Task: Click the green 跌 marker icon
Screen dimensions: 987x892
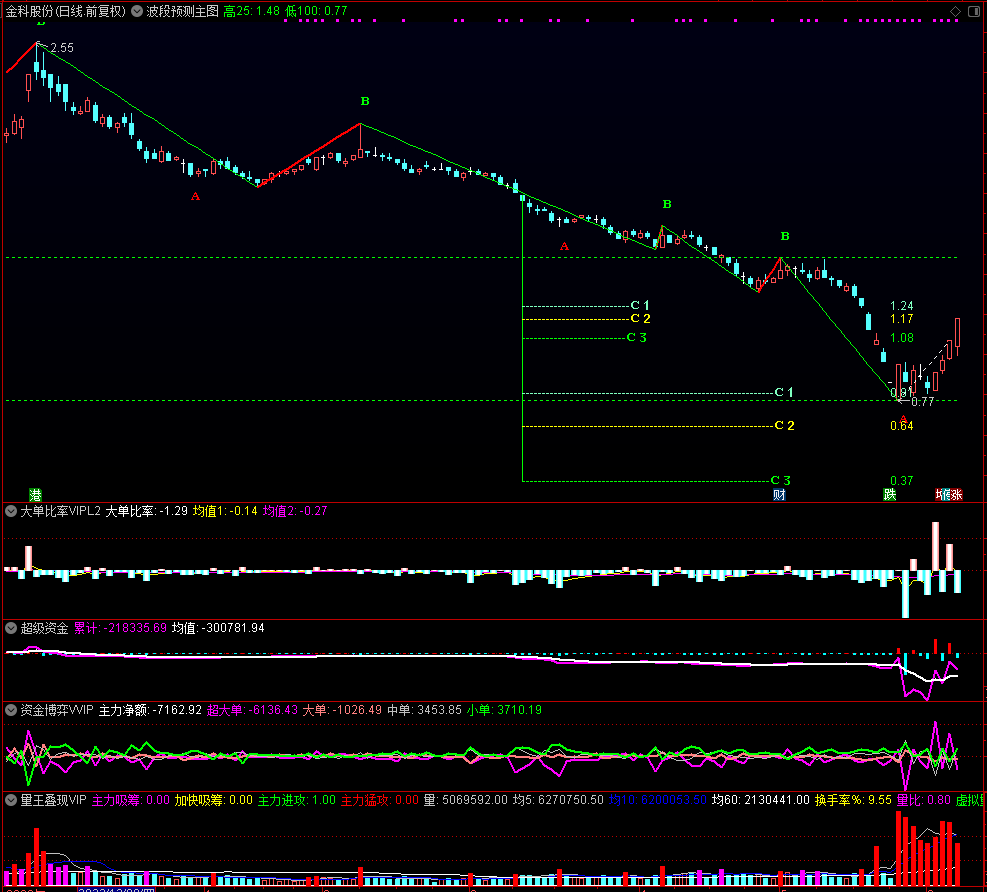Action: (x=889, y=495)
